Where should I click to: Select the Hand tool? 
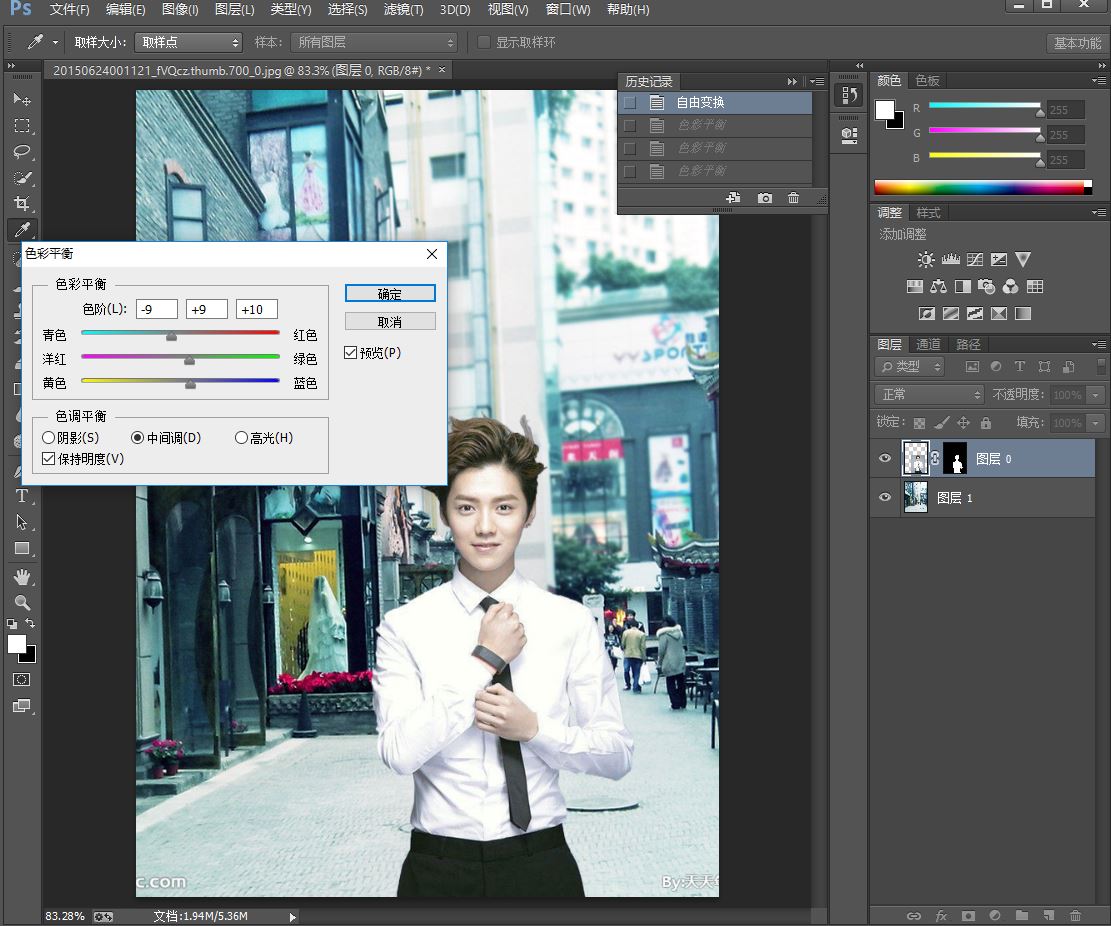(x=21, y=577)
